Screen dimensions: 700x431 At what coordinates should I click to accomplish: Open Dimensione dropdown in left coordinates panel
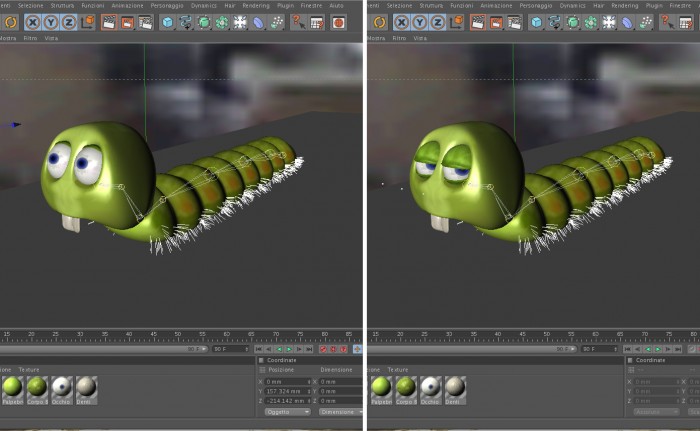(x=341, y=412)
